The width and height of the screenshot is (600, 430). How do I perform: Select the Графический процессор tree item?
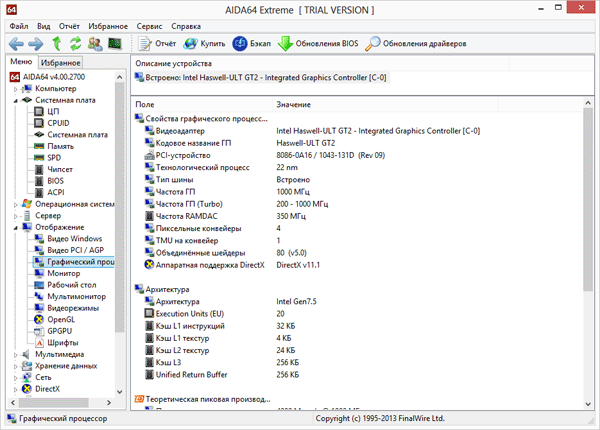(x=74, y=262)
